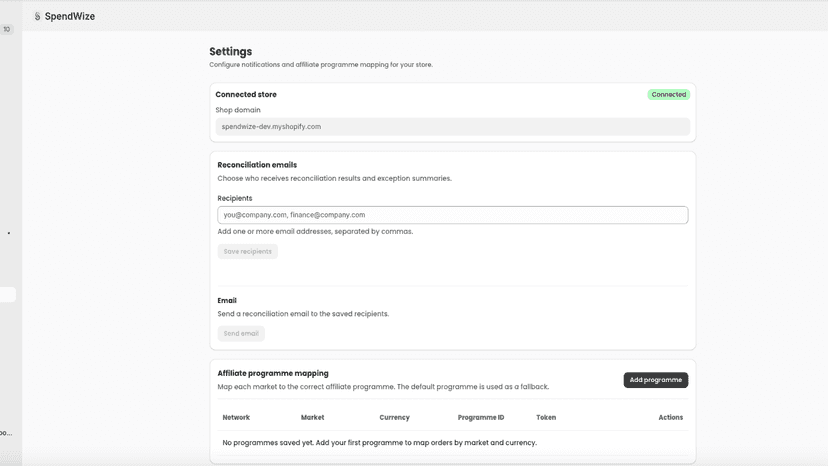Click the Actions column header
Viewport: 828px width, 466px height.
click(x=671, y=417)
